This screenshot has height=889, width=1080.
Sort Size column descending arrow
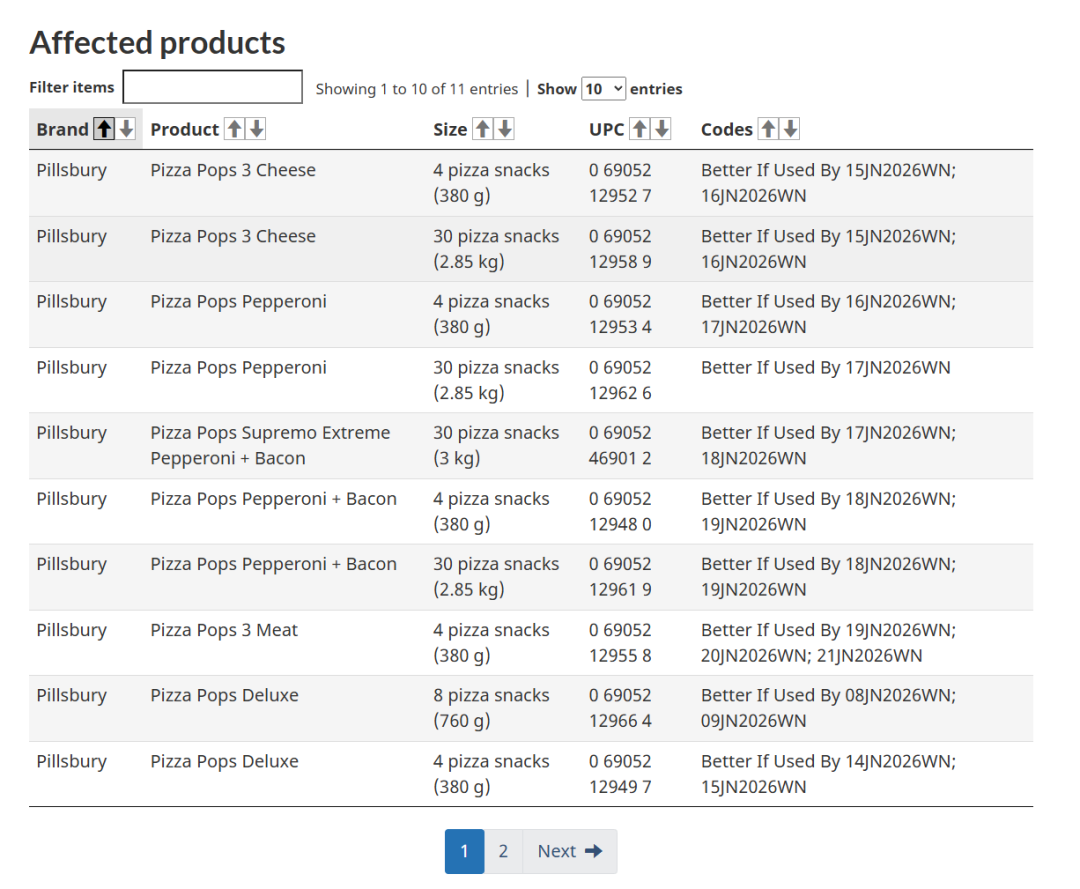[505, 129]
